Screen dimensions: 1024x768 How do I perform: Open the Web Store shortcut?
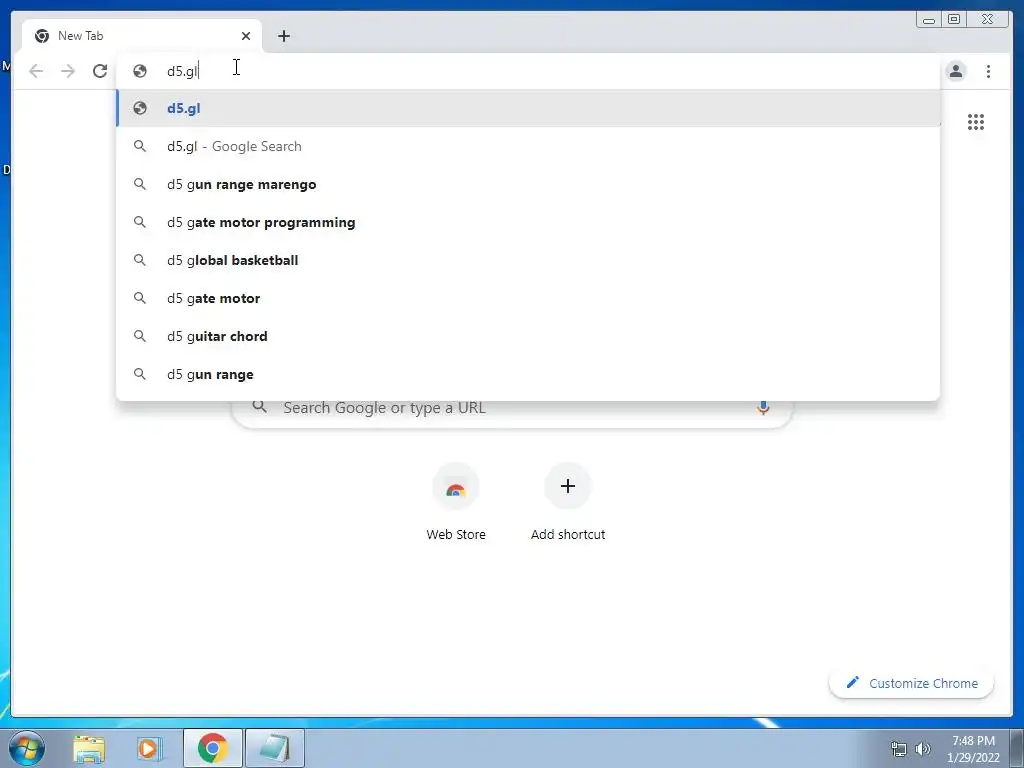click(456, 502)
